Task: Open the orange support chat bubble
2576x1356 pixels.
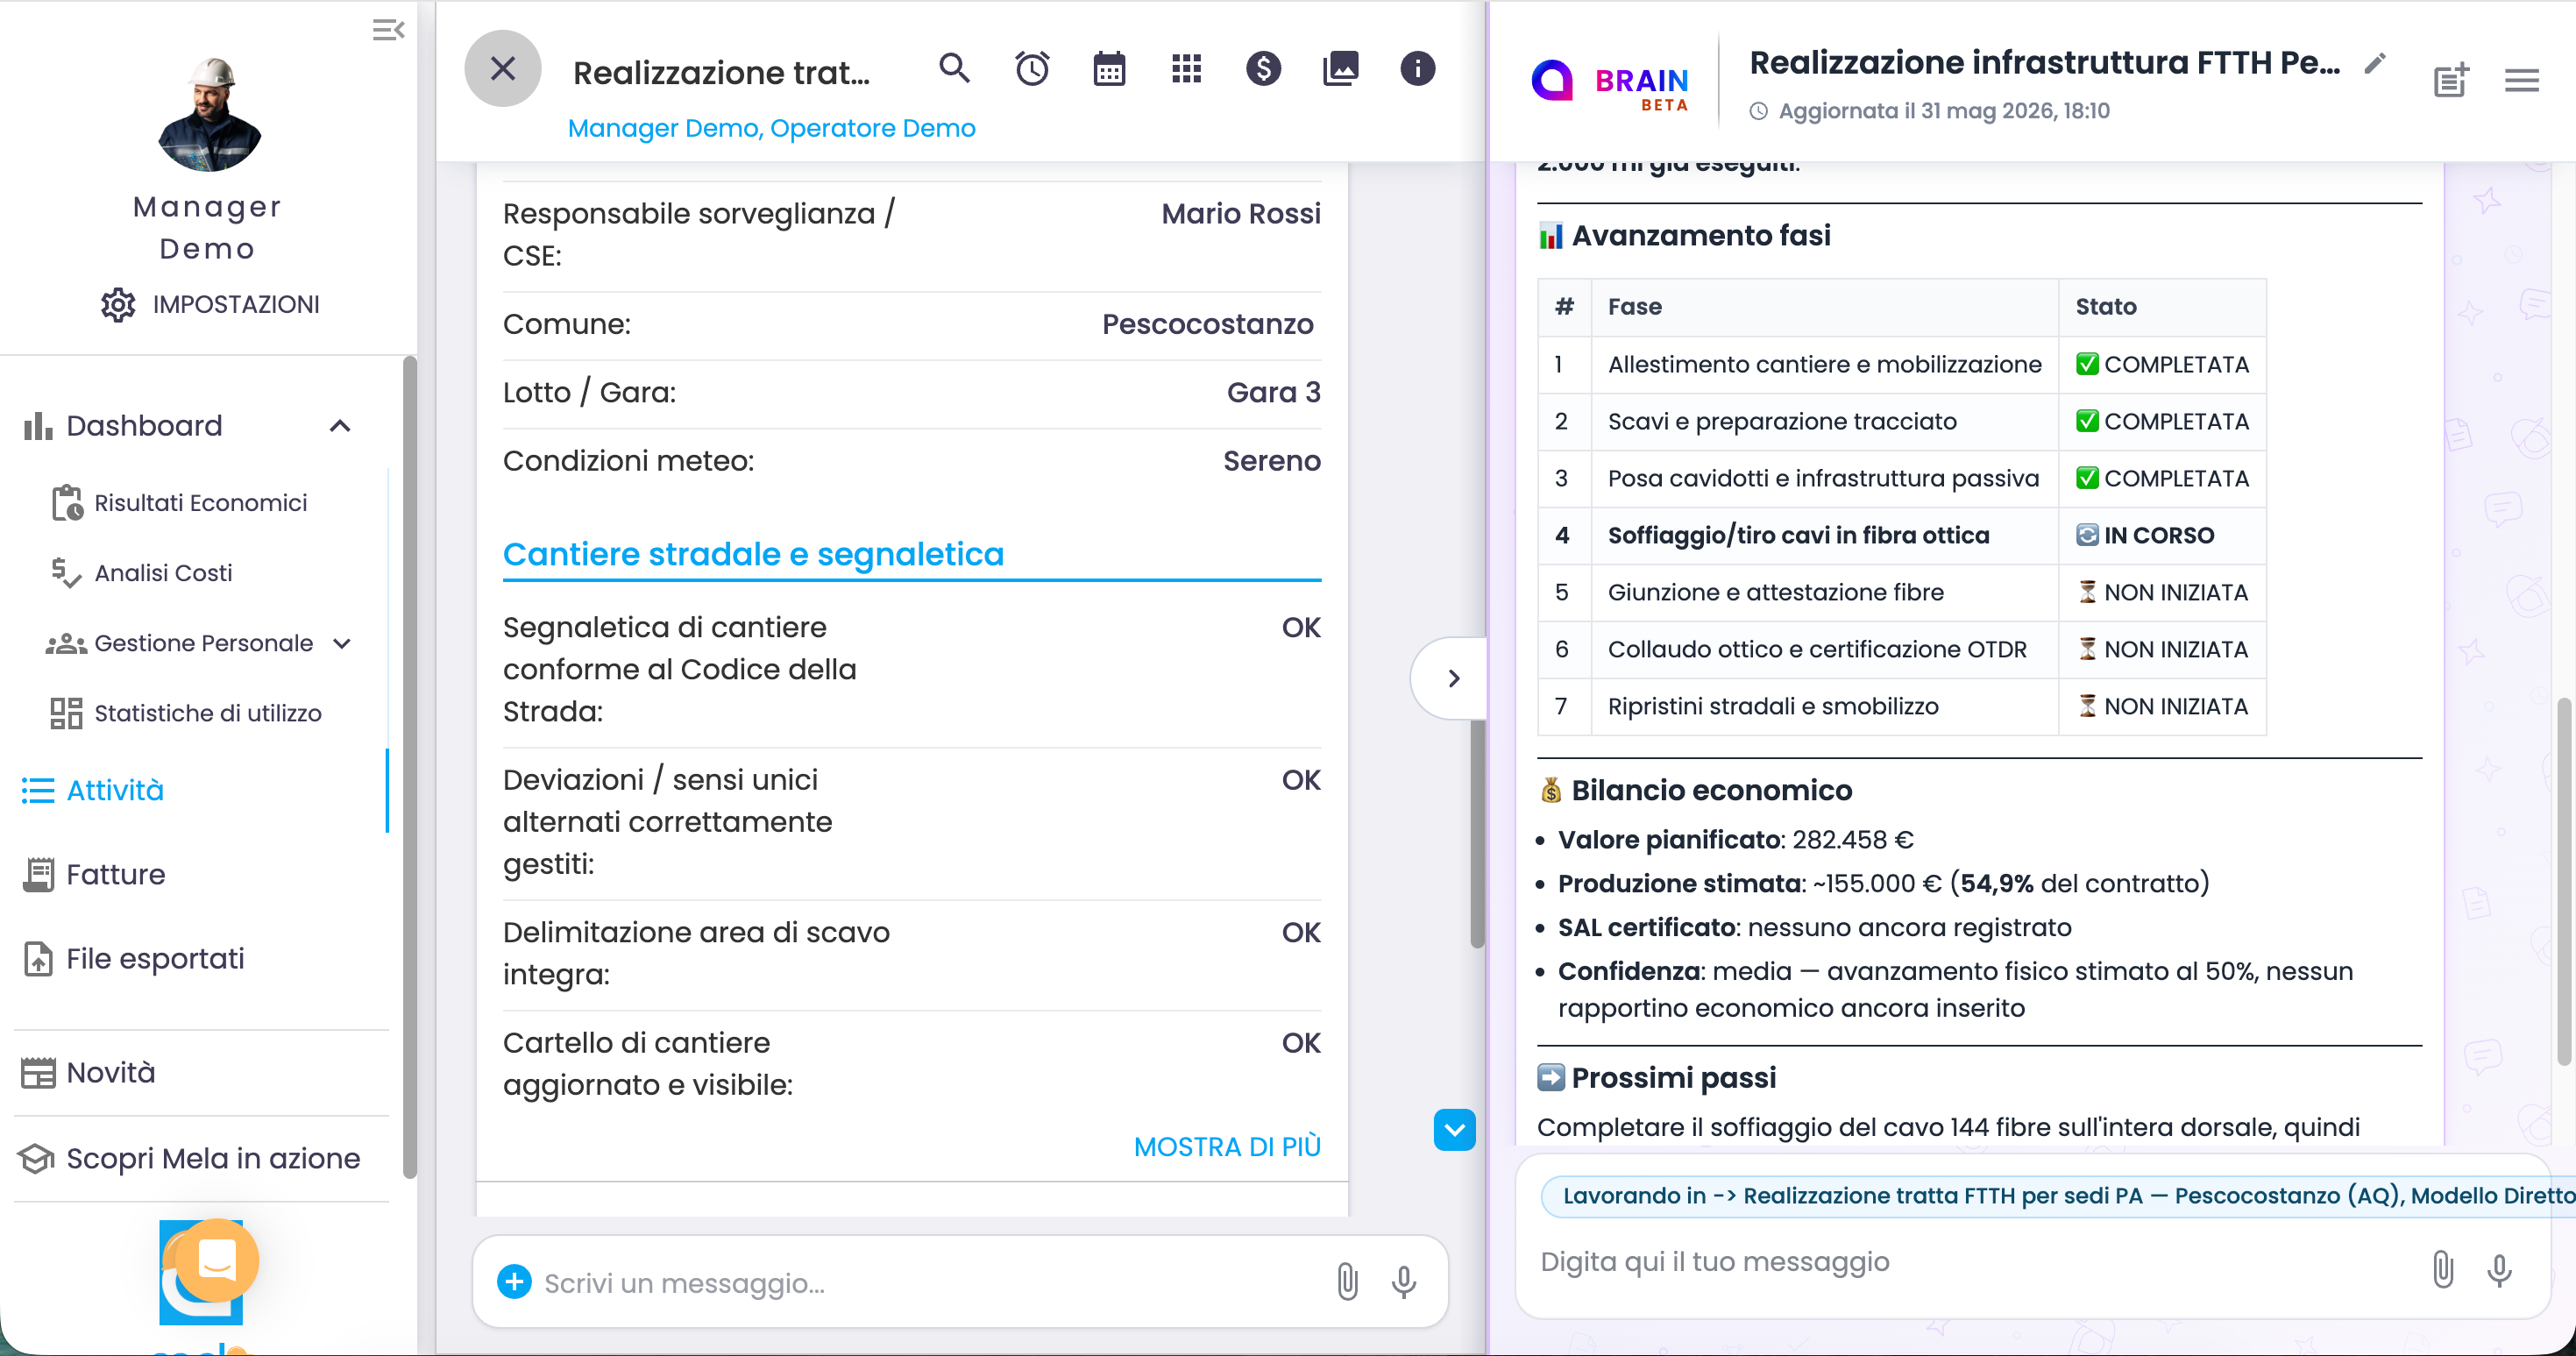Action: click(217, 1259)
